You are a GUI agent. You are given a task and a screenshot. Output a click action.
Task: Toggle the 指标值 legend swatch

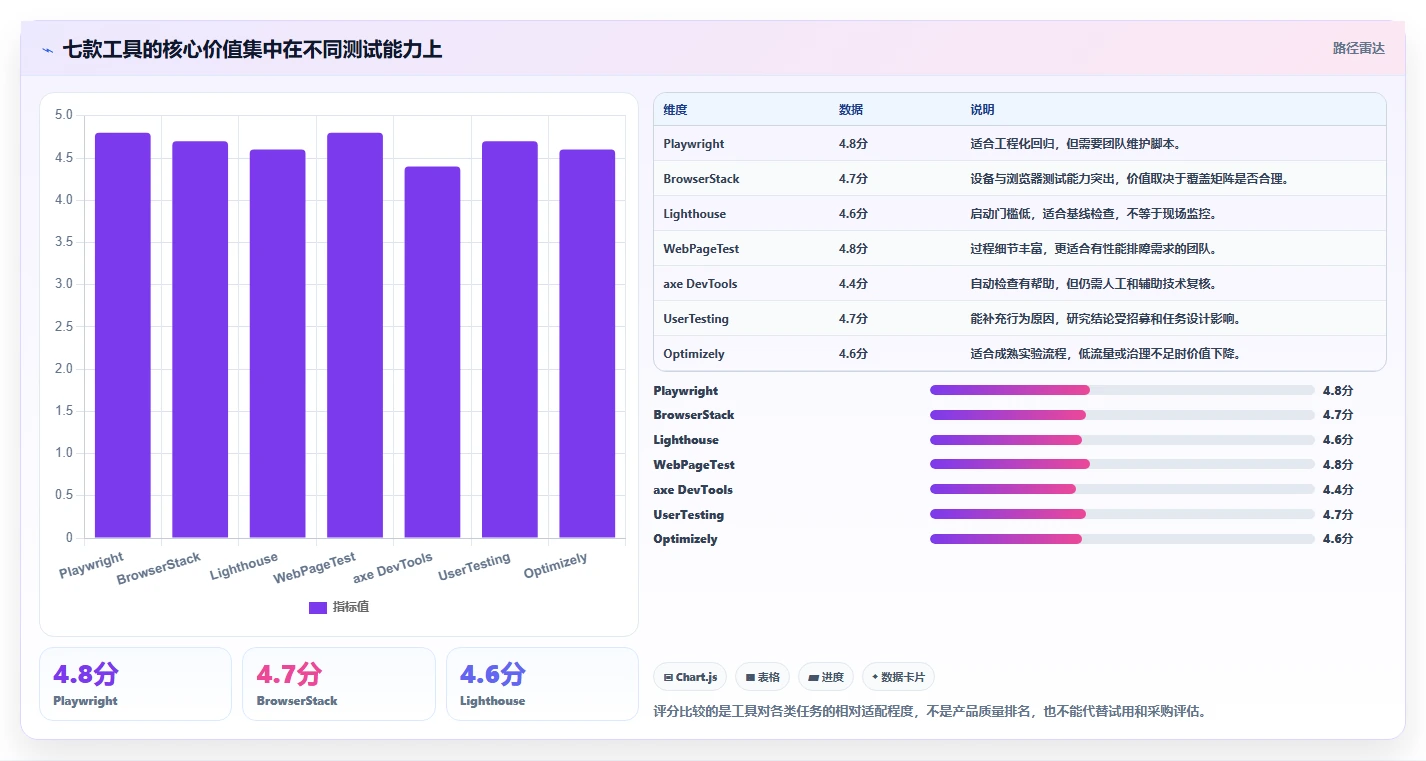point(318,607)
